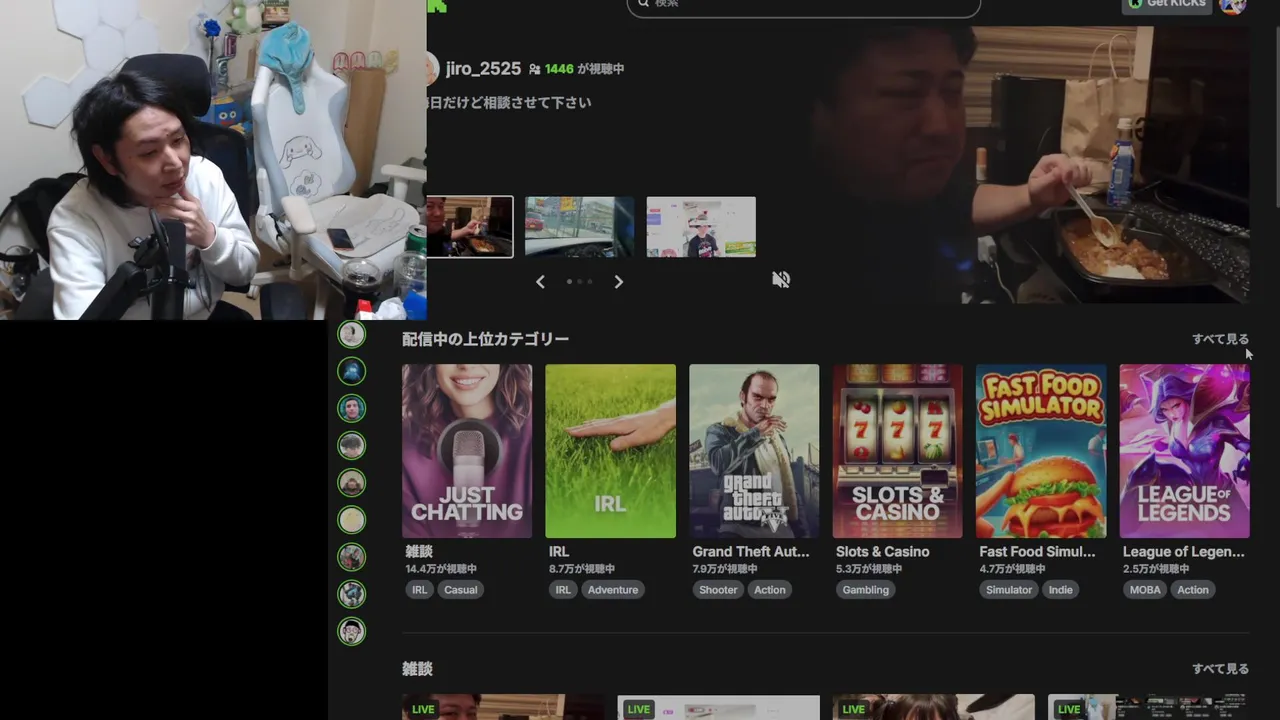Click the IRL category title text
1280x720 pixels.
(559, 552)
